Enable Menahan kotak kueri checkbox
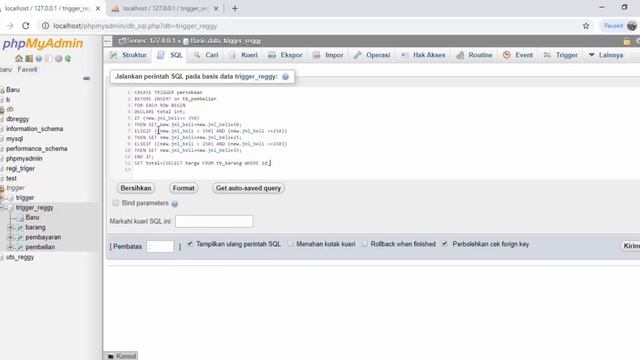The width and height of the screenshot is (640, 360). click(290, 244)
